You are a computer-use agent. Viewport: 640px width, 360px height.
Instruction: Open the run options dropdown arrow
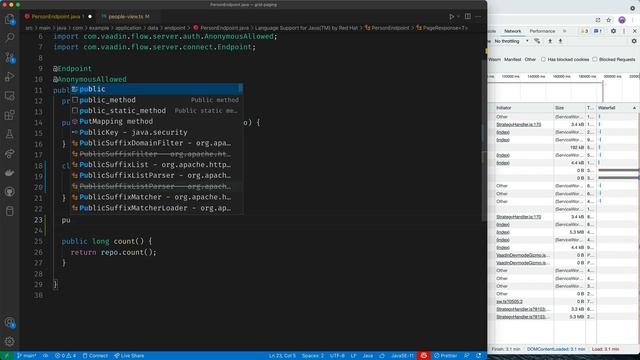point(458,17)
